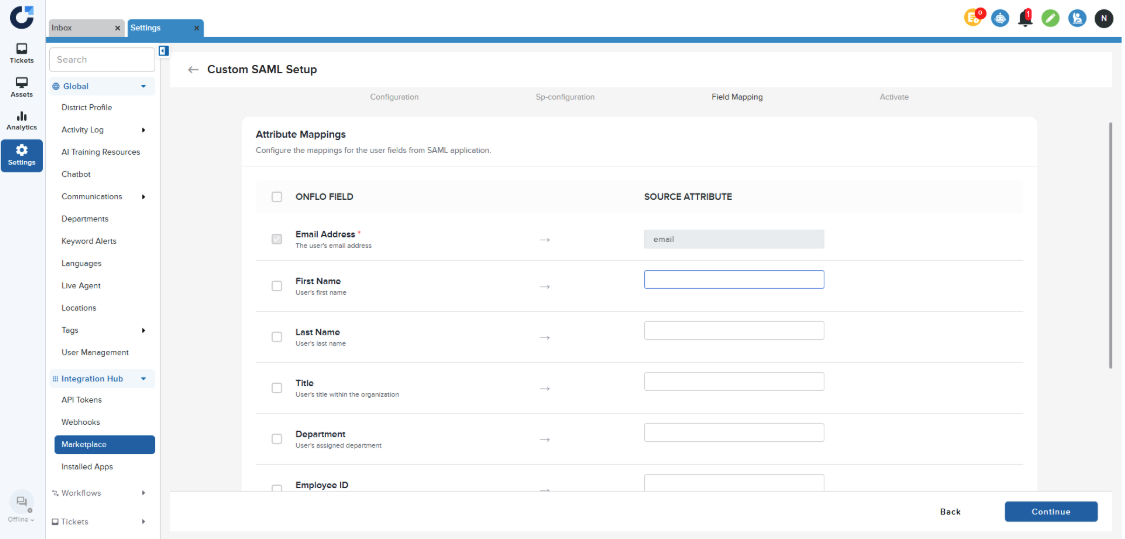Expand the Activity Log submenu arrow
Screen dimensions: 1125x539
143,130
